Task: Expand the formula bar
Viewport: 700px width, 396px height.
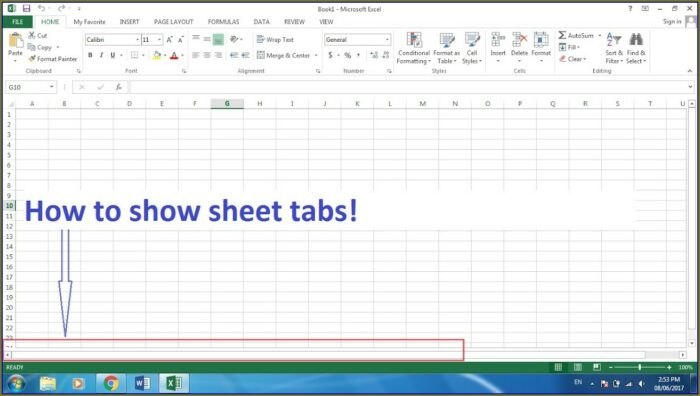Action: (x=691, y=87)
